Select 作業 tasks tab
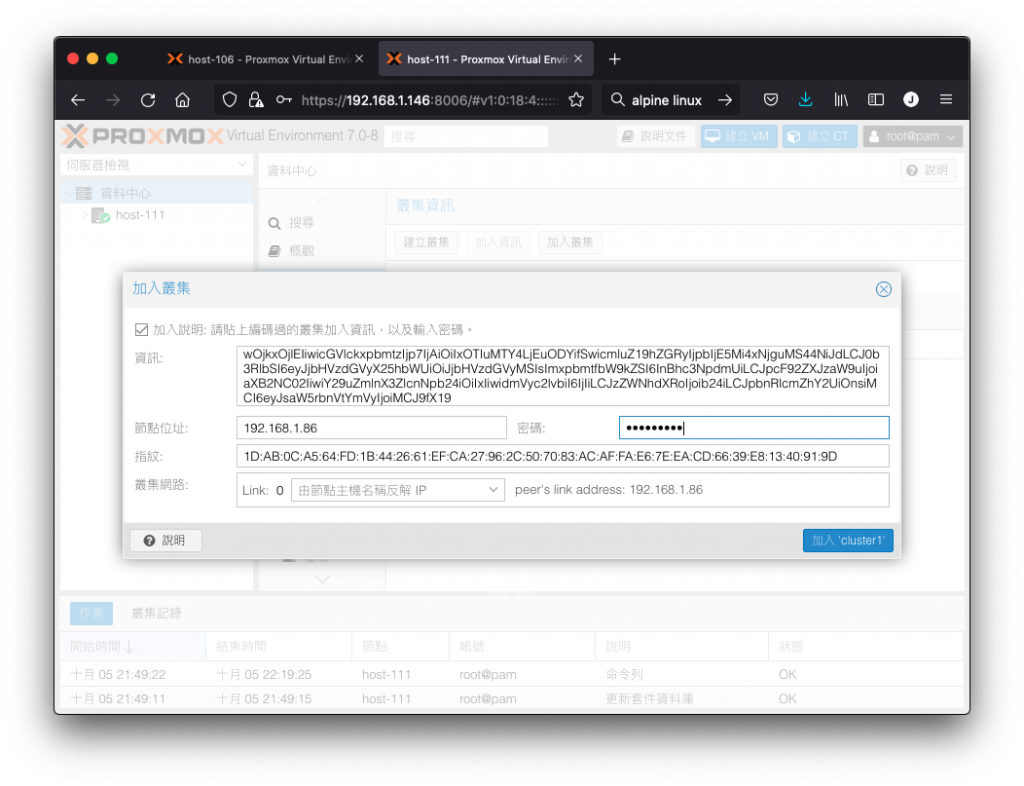This screenshot has height=786, width=1024. (91, 613)
